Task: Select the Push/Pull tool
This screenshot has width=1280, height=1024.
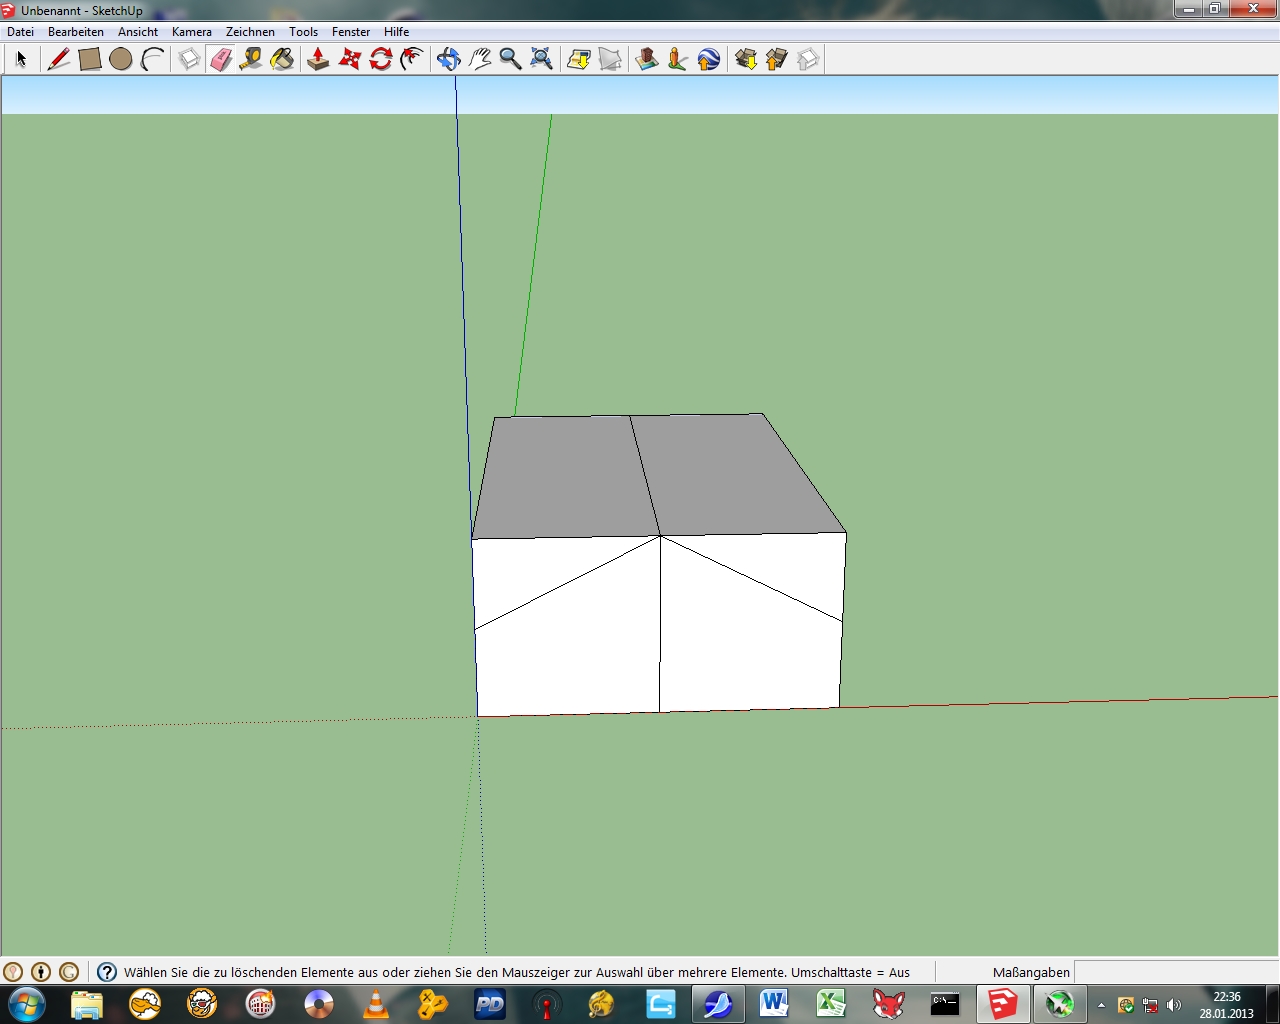Action: pos(318,59)
